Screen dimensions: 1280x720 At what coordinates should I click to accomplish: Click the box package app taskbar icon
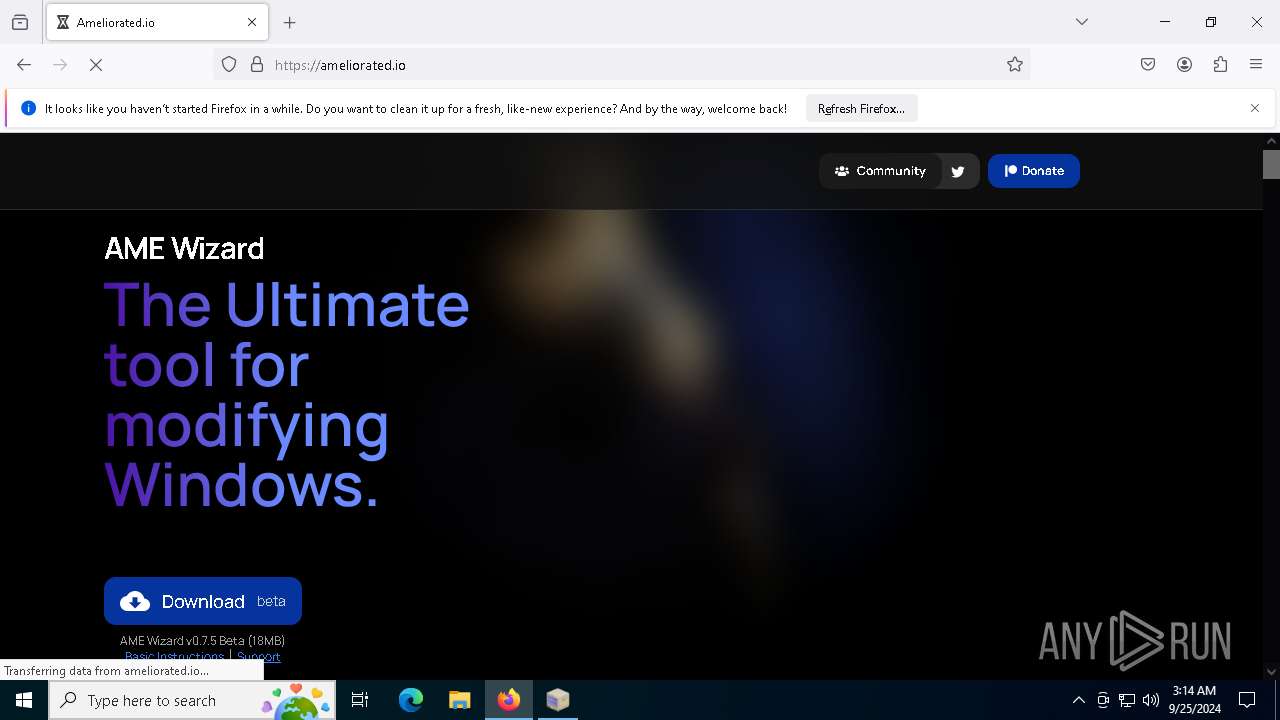click(x=558, y=700)
